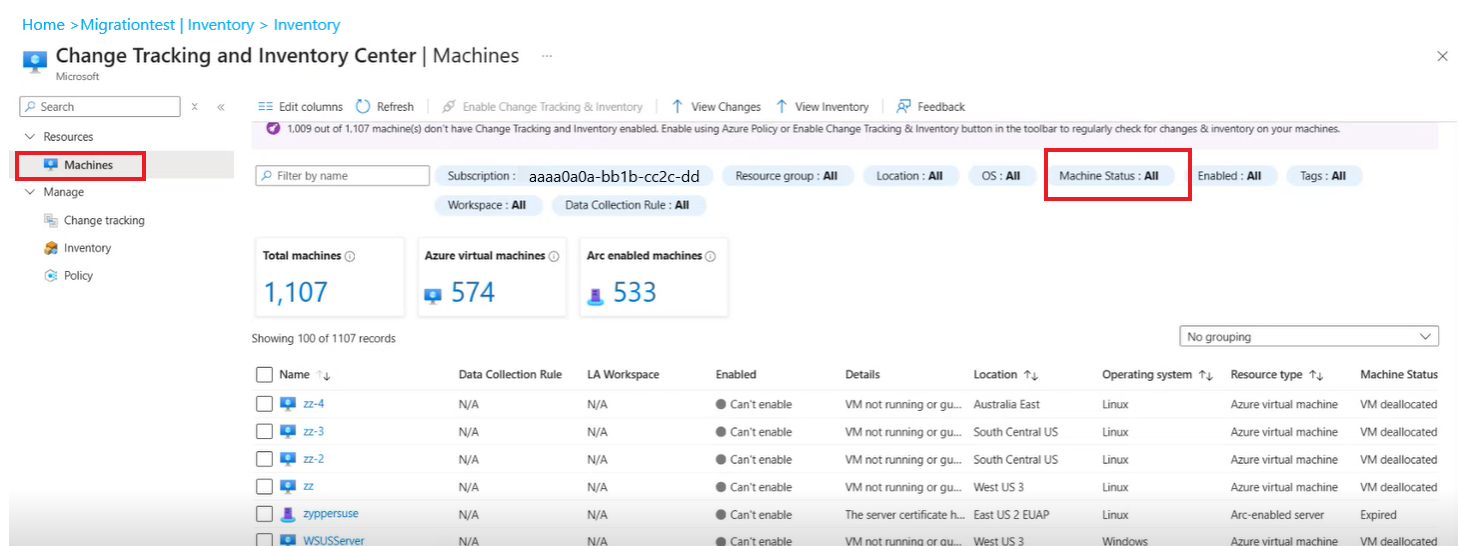Open the Location : All filter
The height and width of the screenshot is (546, 1458).
coord(909,176)
